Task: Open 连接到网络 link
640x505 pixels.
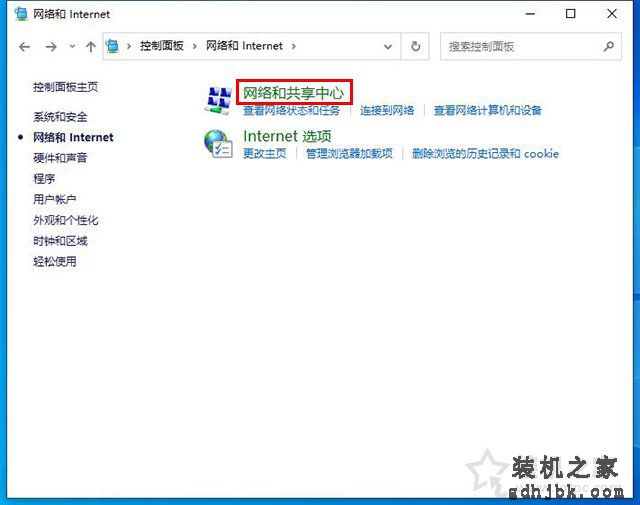Action: [387, 110]
